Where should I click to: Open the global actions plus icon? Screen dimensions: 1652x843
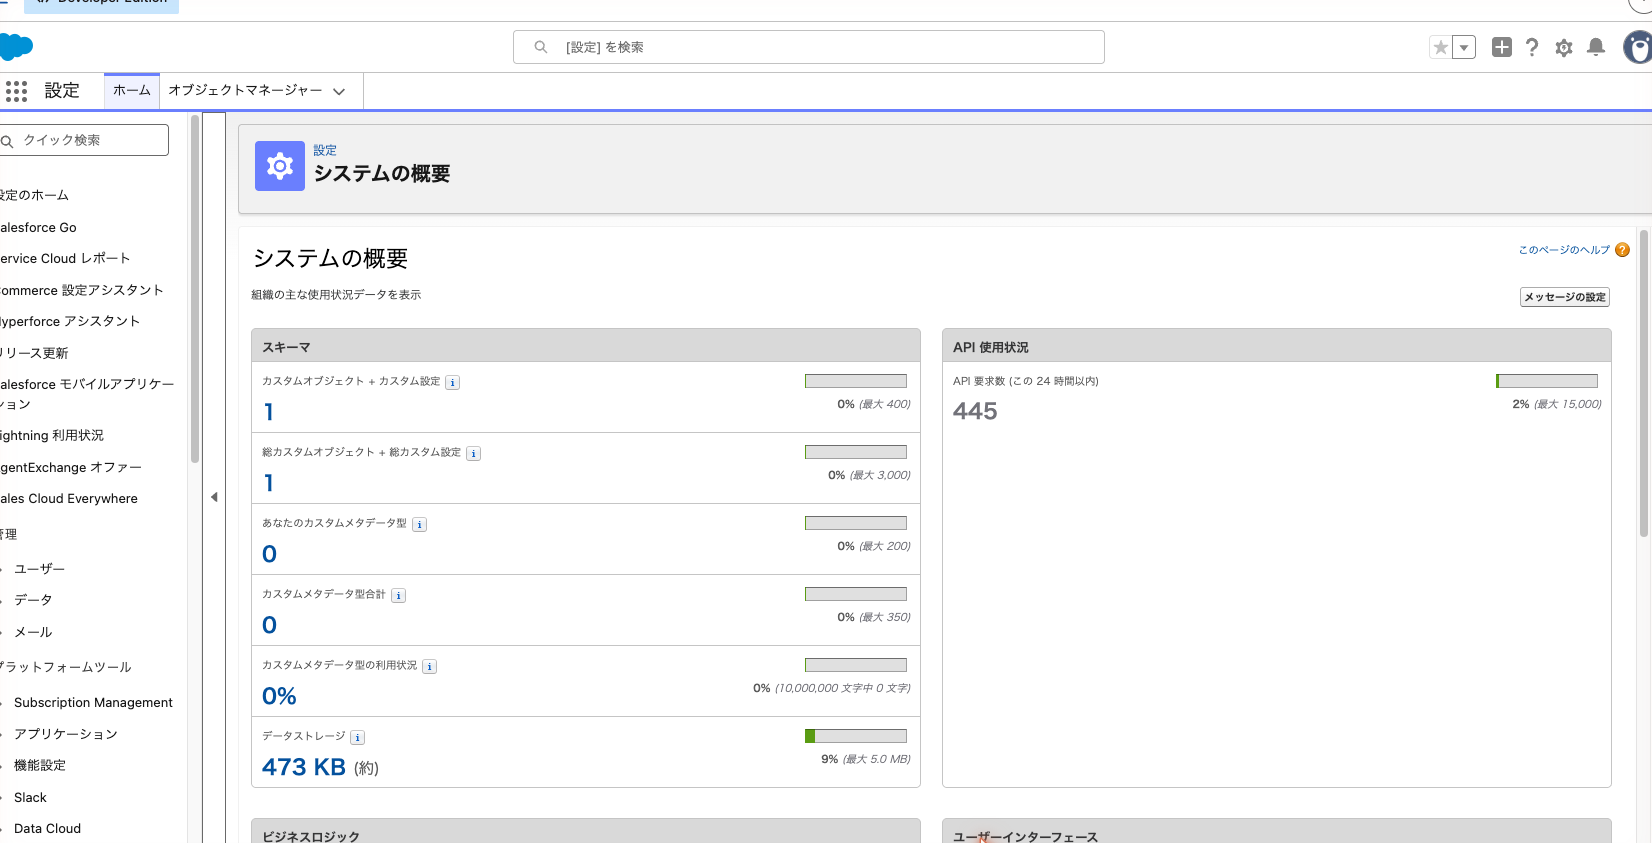point(1501,47)
